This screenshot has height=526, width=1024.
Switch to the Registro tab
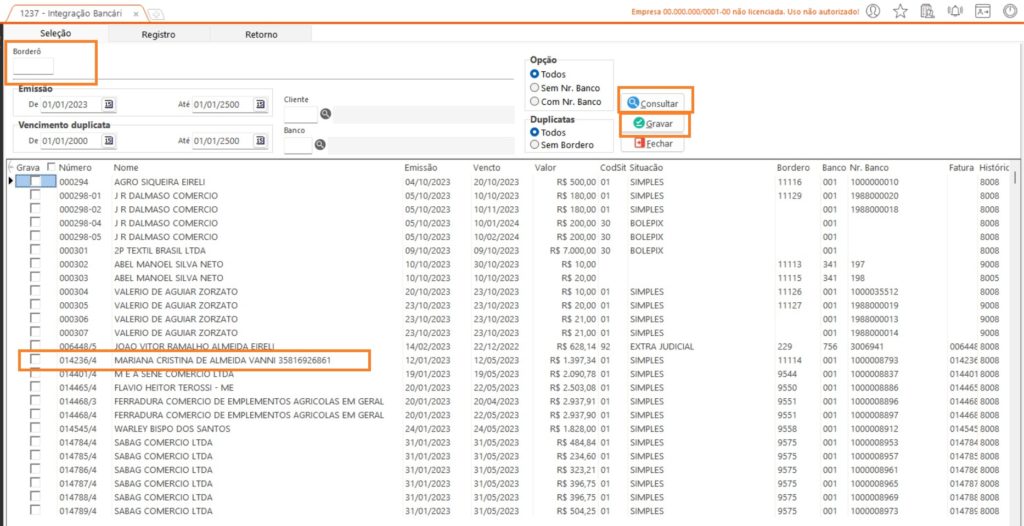tap(158, 34)
